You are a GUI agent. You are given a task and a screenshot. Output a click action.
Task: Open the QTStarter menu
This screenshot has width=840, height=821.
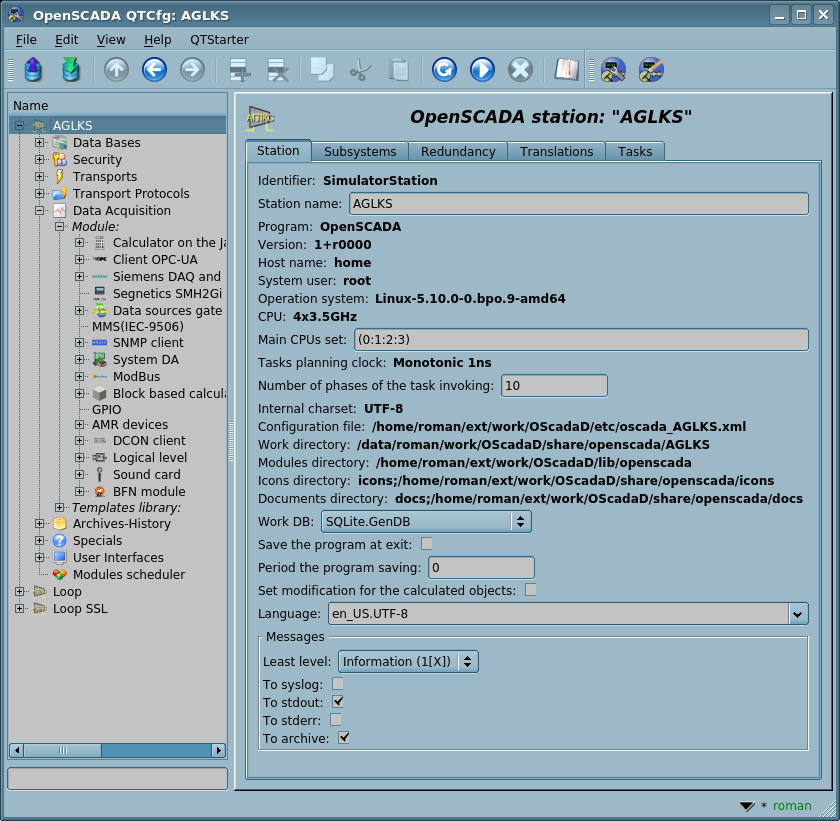click(219, 40)
